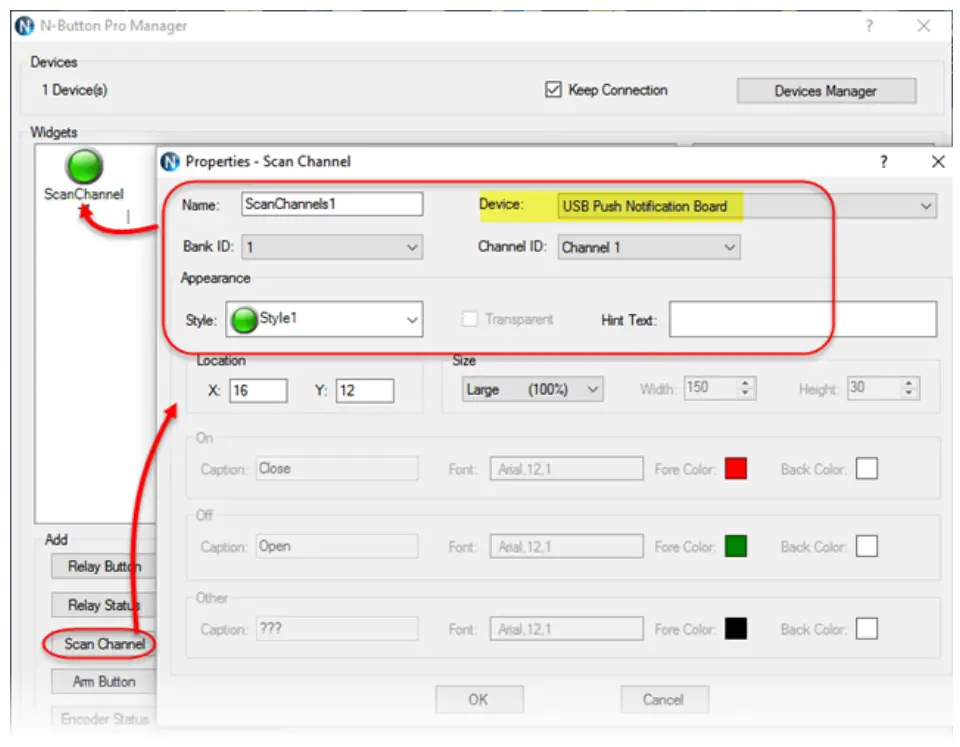Click the '1 Device(s)' text
Viewport: 960px width, 747px height.
74,90
